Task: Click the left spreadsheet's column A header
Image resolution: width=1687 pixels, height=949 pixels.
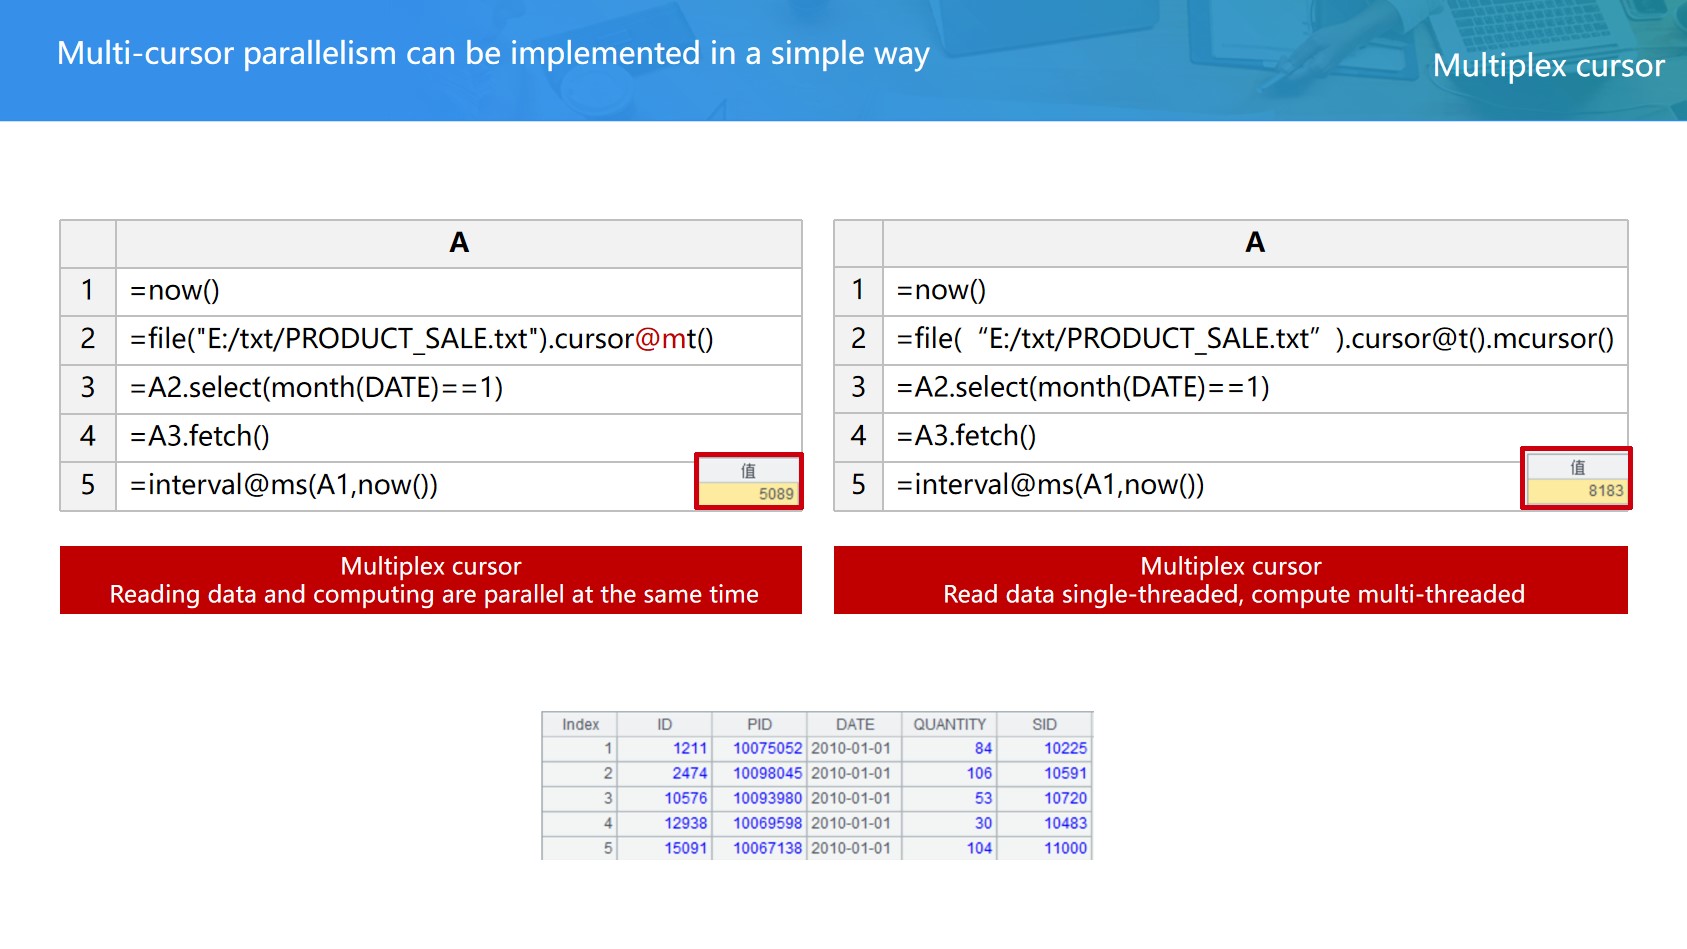Action: click(458, 243)
